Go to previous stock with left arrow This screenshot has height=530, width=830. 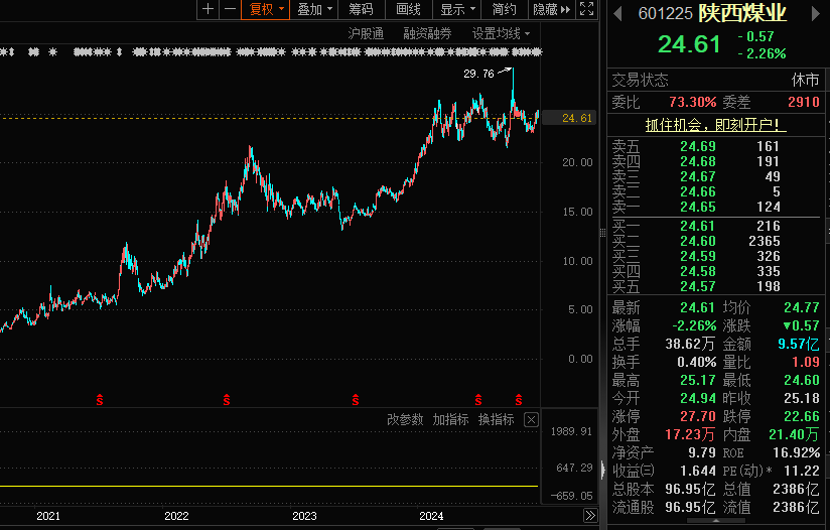[617, 13]
